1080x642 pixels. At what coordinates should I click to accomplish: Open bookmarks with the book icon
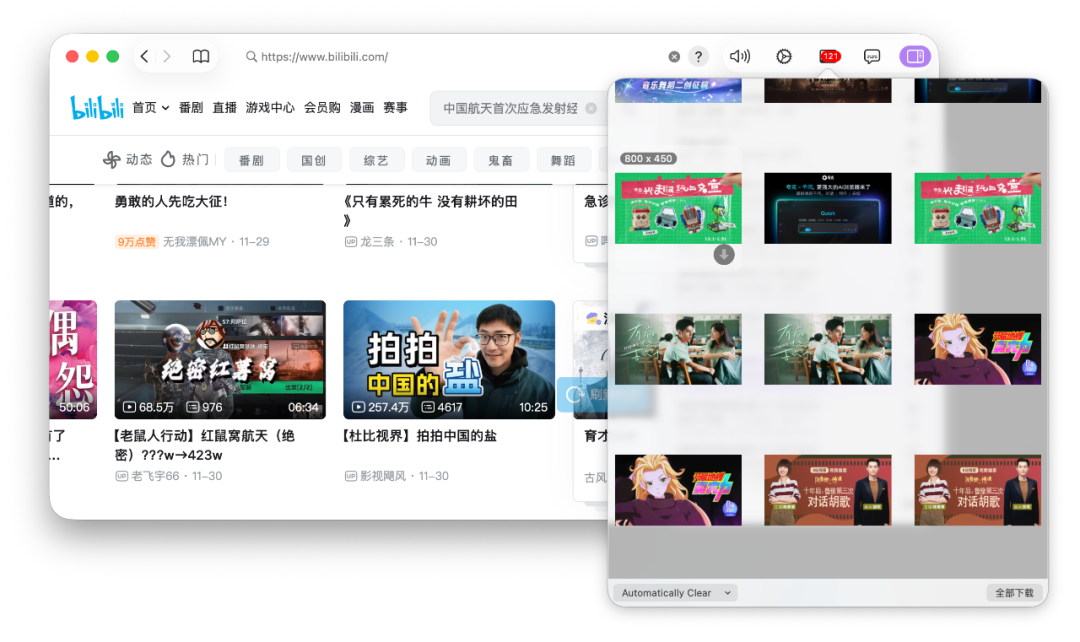(x=200, y=56)
